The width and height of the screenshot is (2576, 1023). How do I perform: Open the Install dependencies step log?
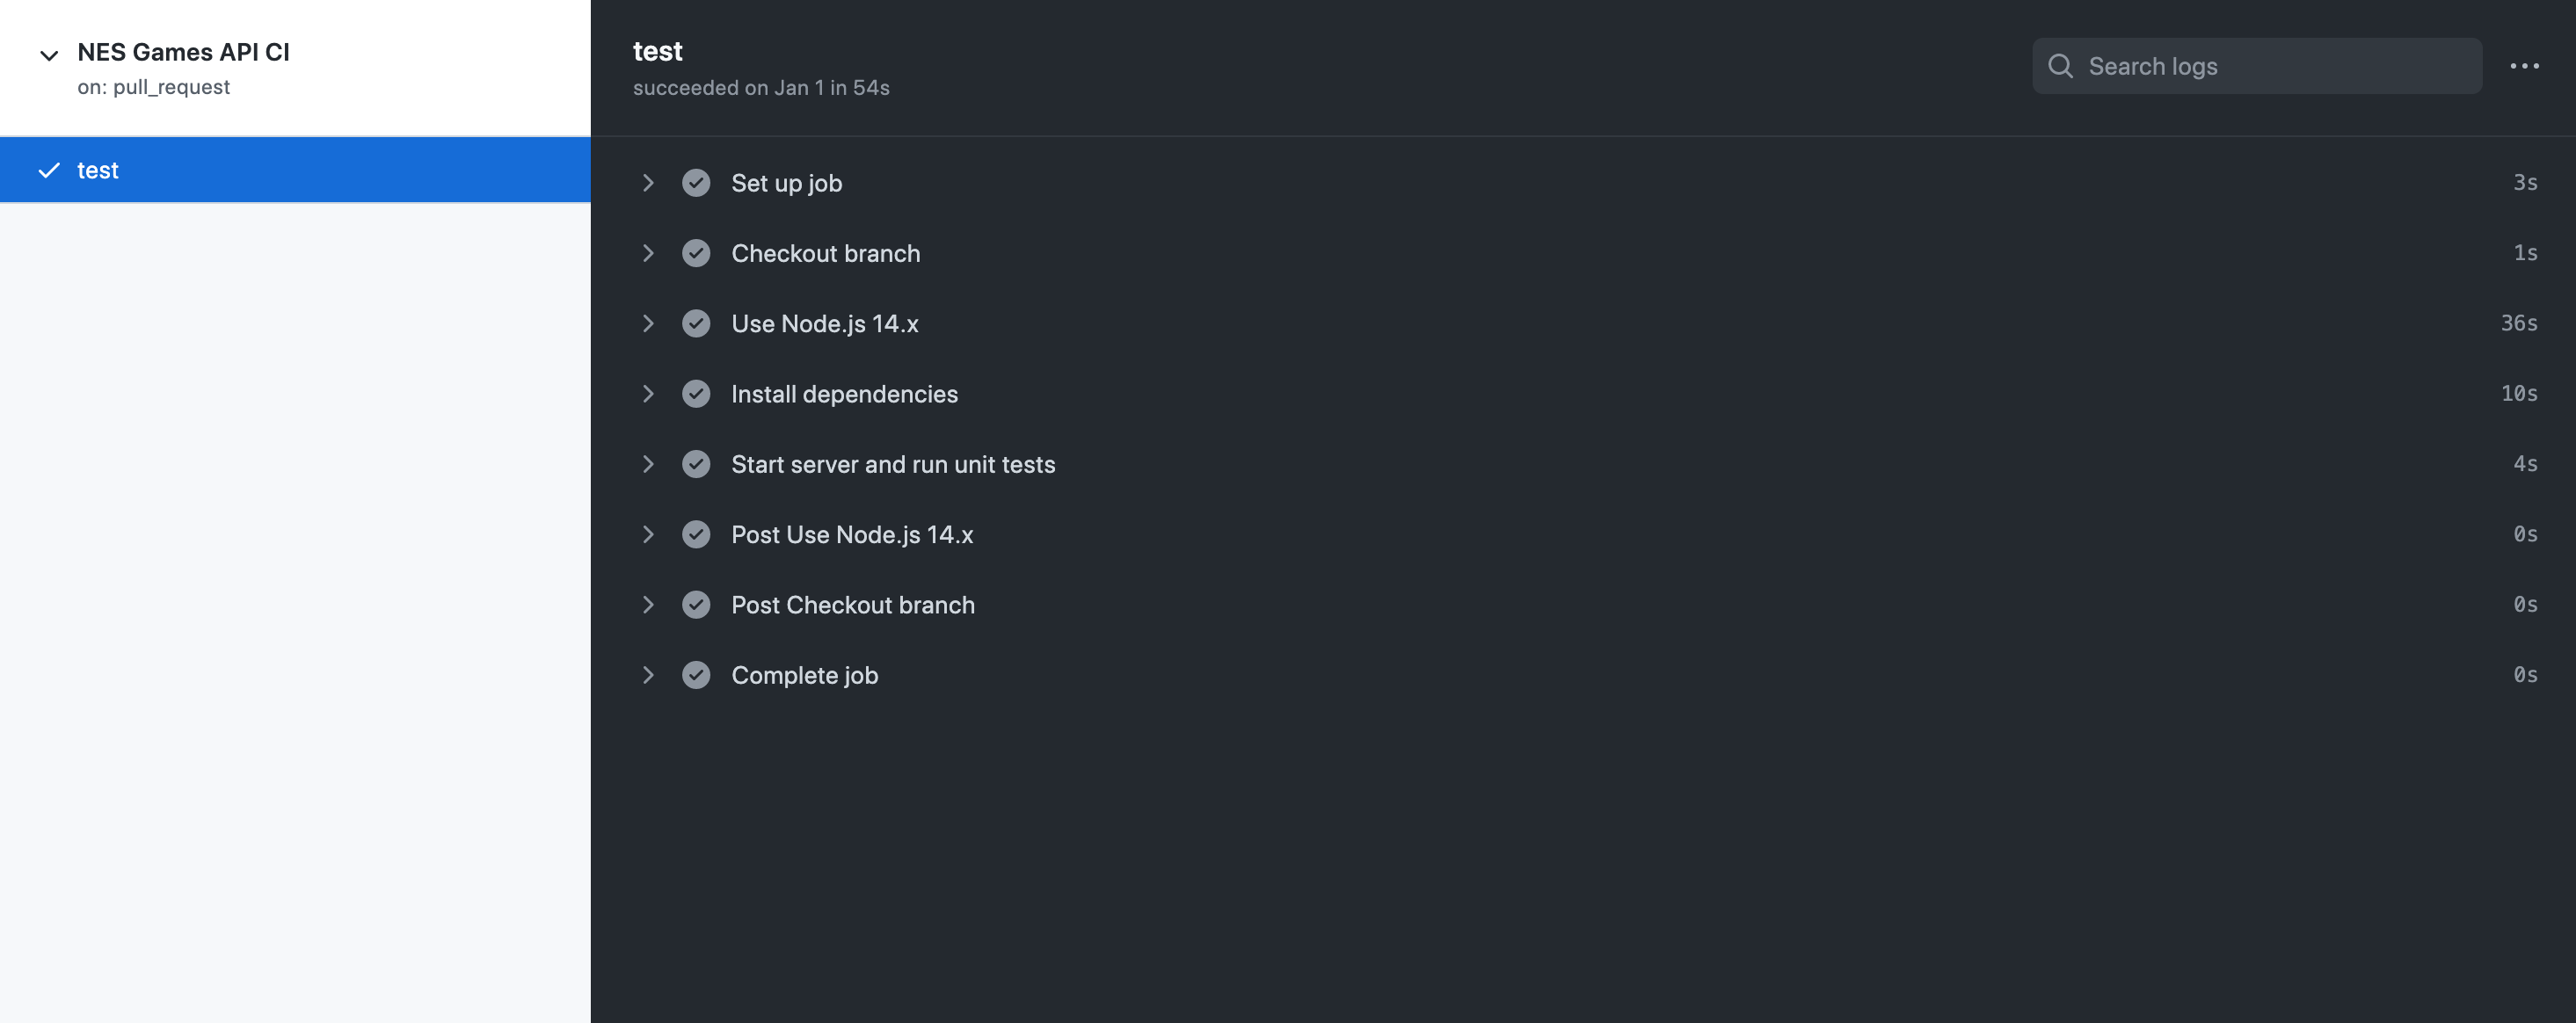(844, 394)
